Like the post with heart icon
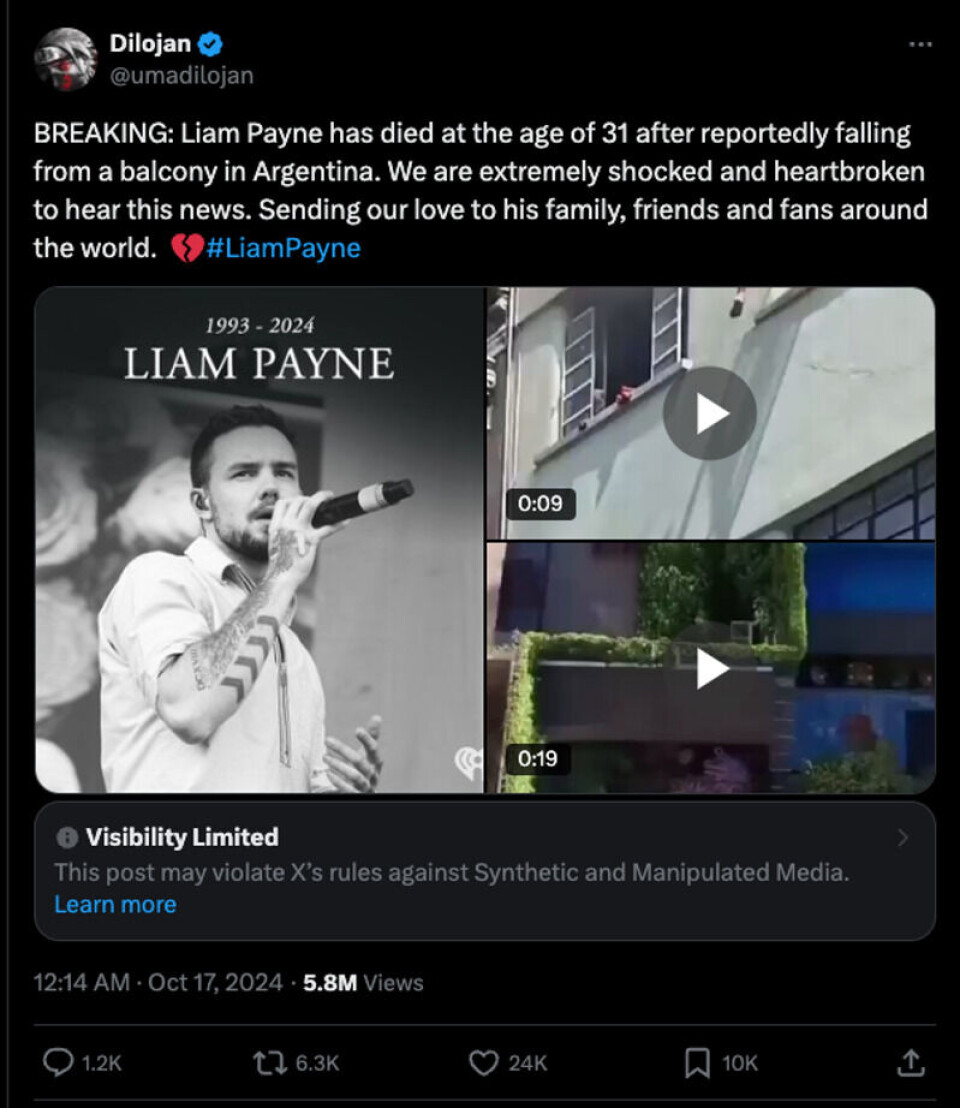This screenshot has height=1108, width=960. pos(484,1062)
